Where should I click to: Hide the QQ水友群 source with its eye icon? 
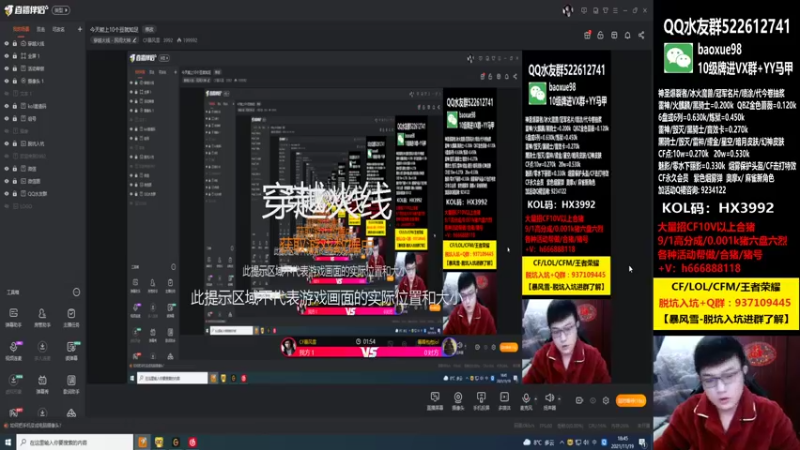[x=7, y=193]
